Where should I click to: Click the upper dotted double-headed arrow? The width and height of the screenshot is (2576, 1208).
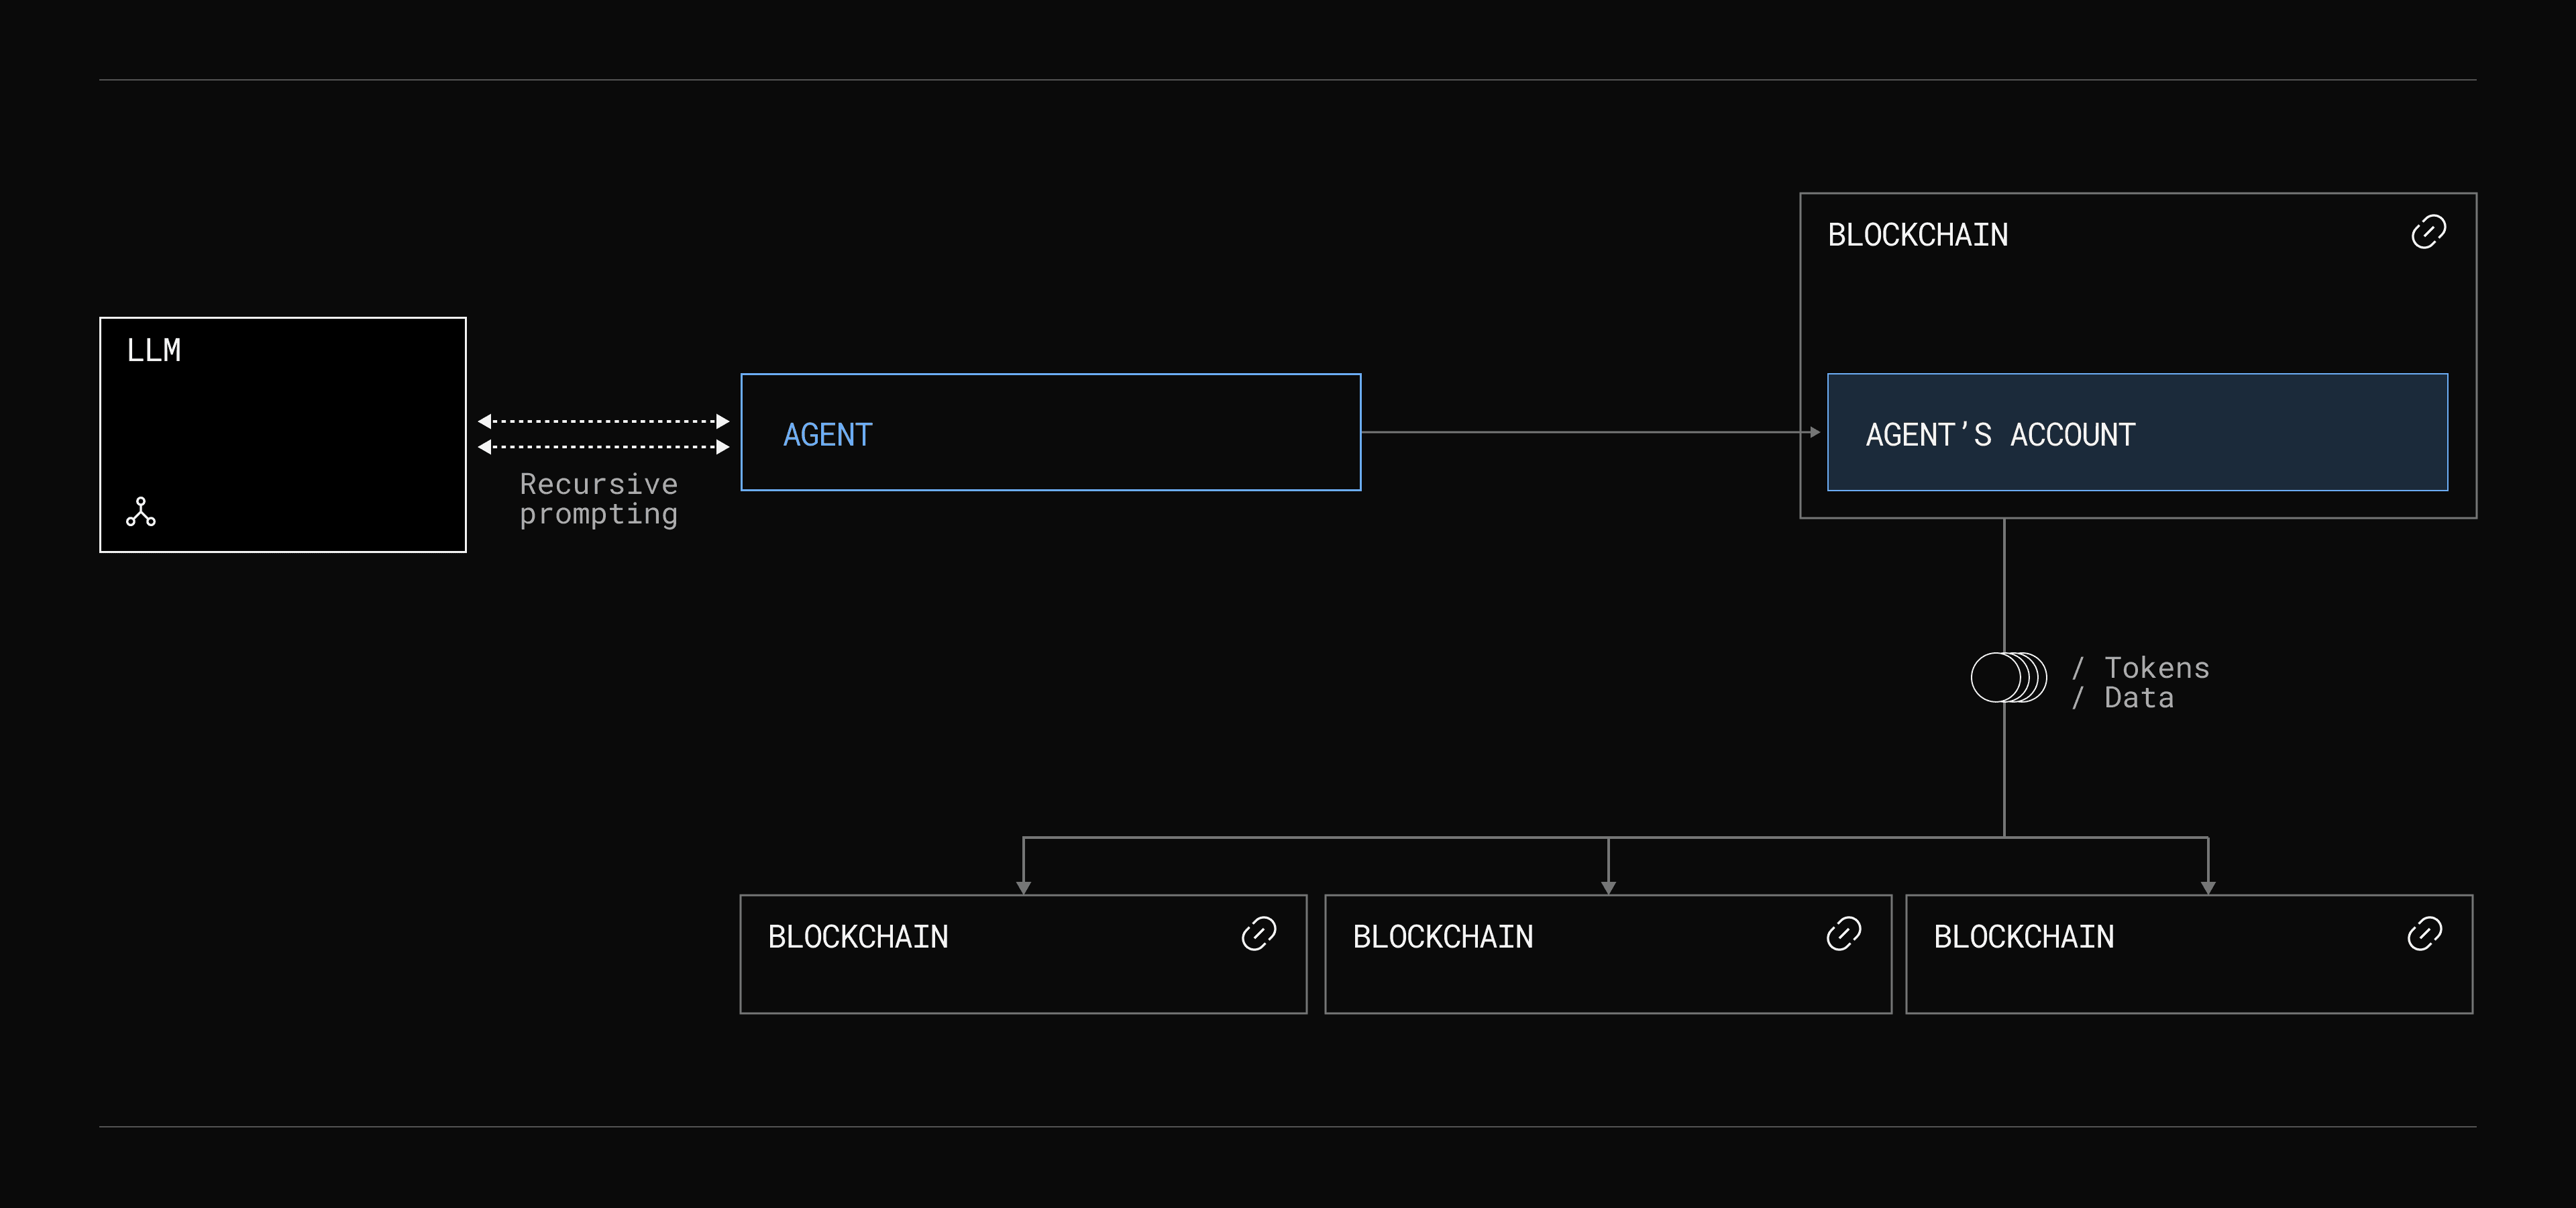coord(603,421)
